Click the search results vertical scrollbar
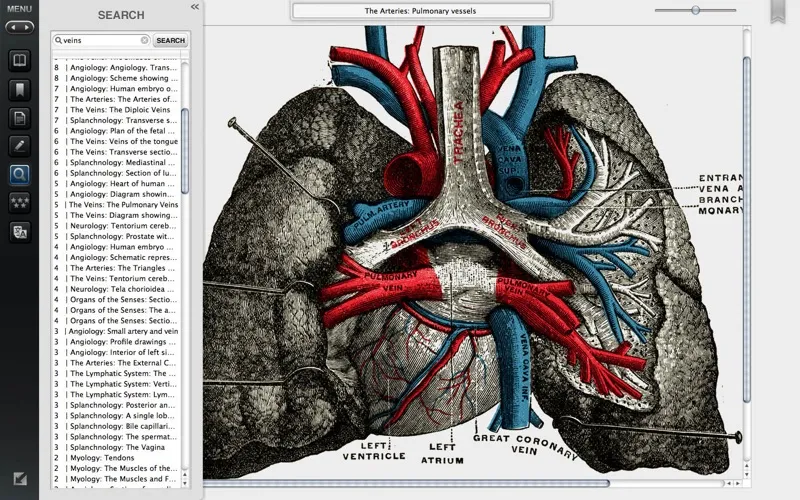 click(x=185, y=151)
